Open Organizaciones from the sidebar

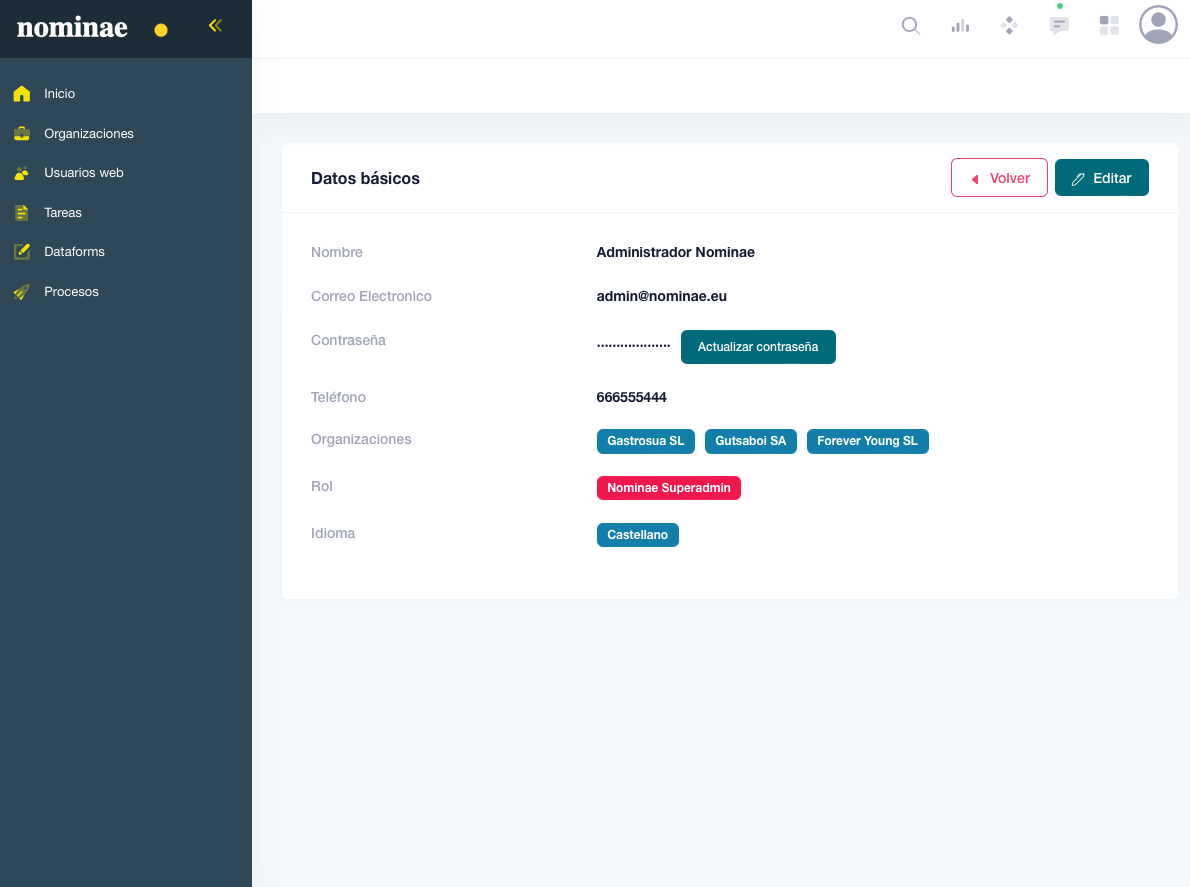88,134
